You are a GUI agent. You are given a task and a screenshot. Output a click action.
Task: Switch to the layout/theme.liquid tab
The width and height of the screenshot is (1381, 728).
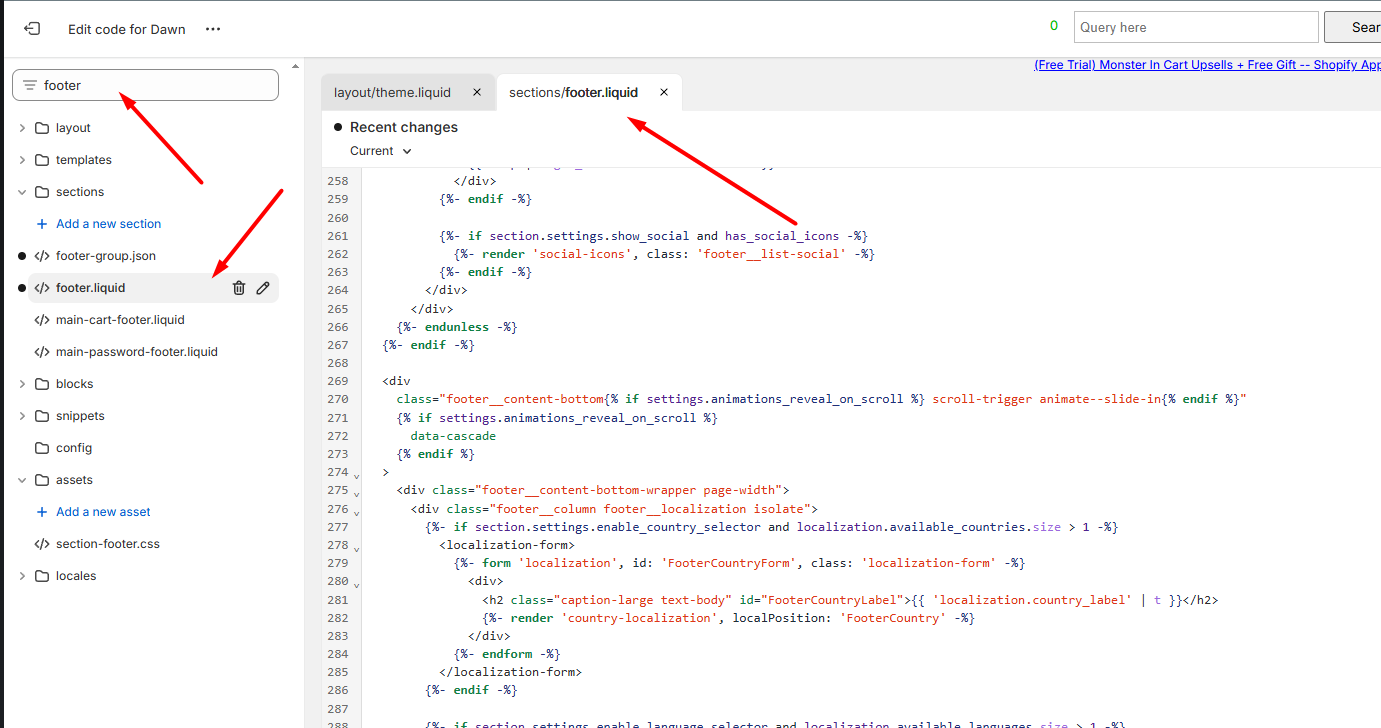pos(392,92)
